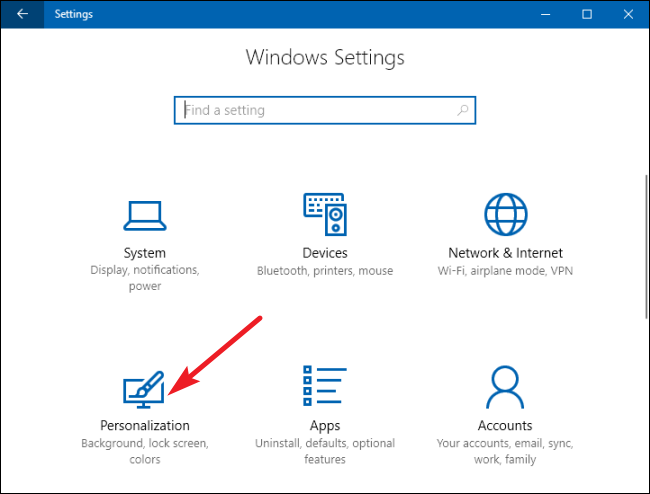Click 'Your accounts, email, sync, work, family'
The height and width of the screenshot is (494, 650).
tap(505, 451)
